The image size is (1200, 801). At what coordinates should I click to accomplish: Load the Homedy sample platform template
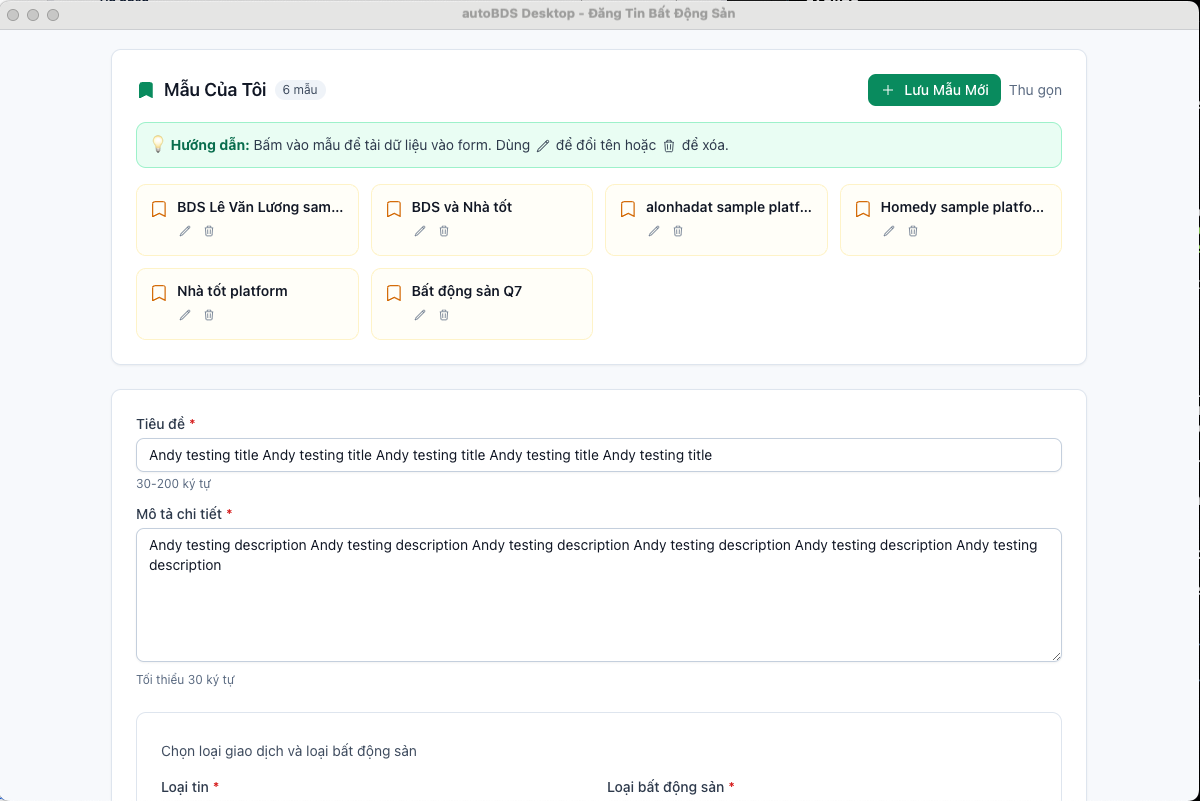pyautogui.click(x=951, y=220)
